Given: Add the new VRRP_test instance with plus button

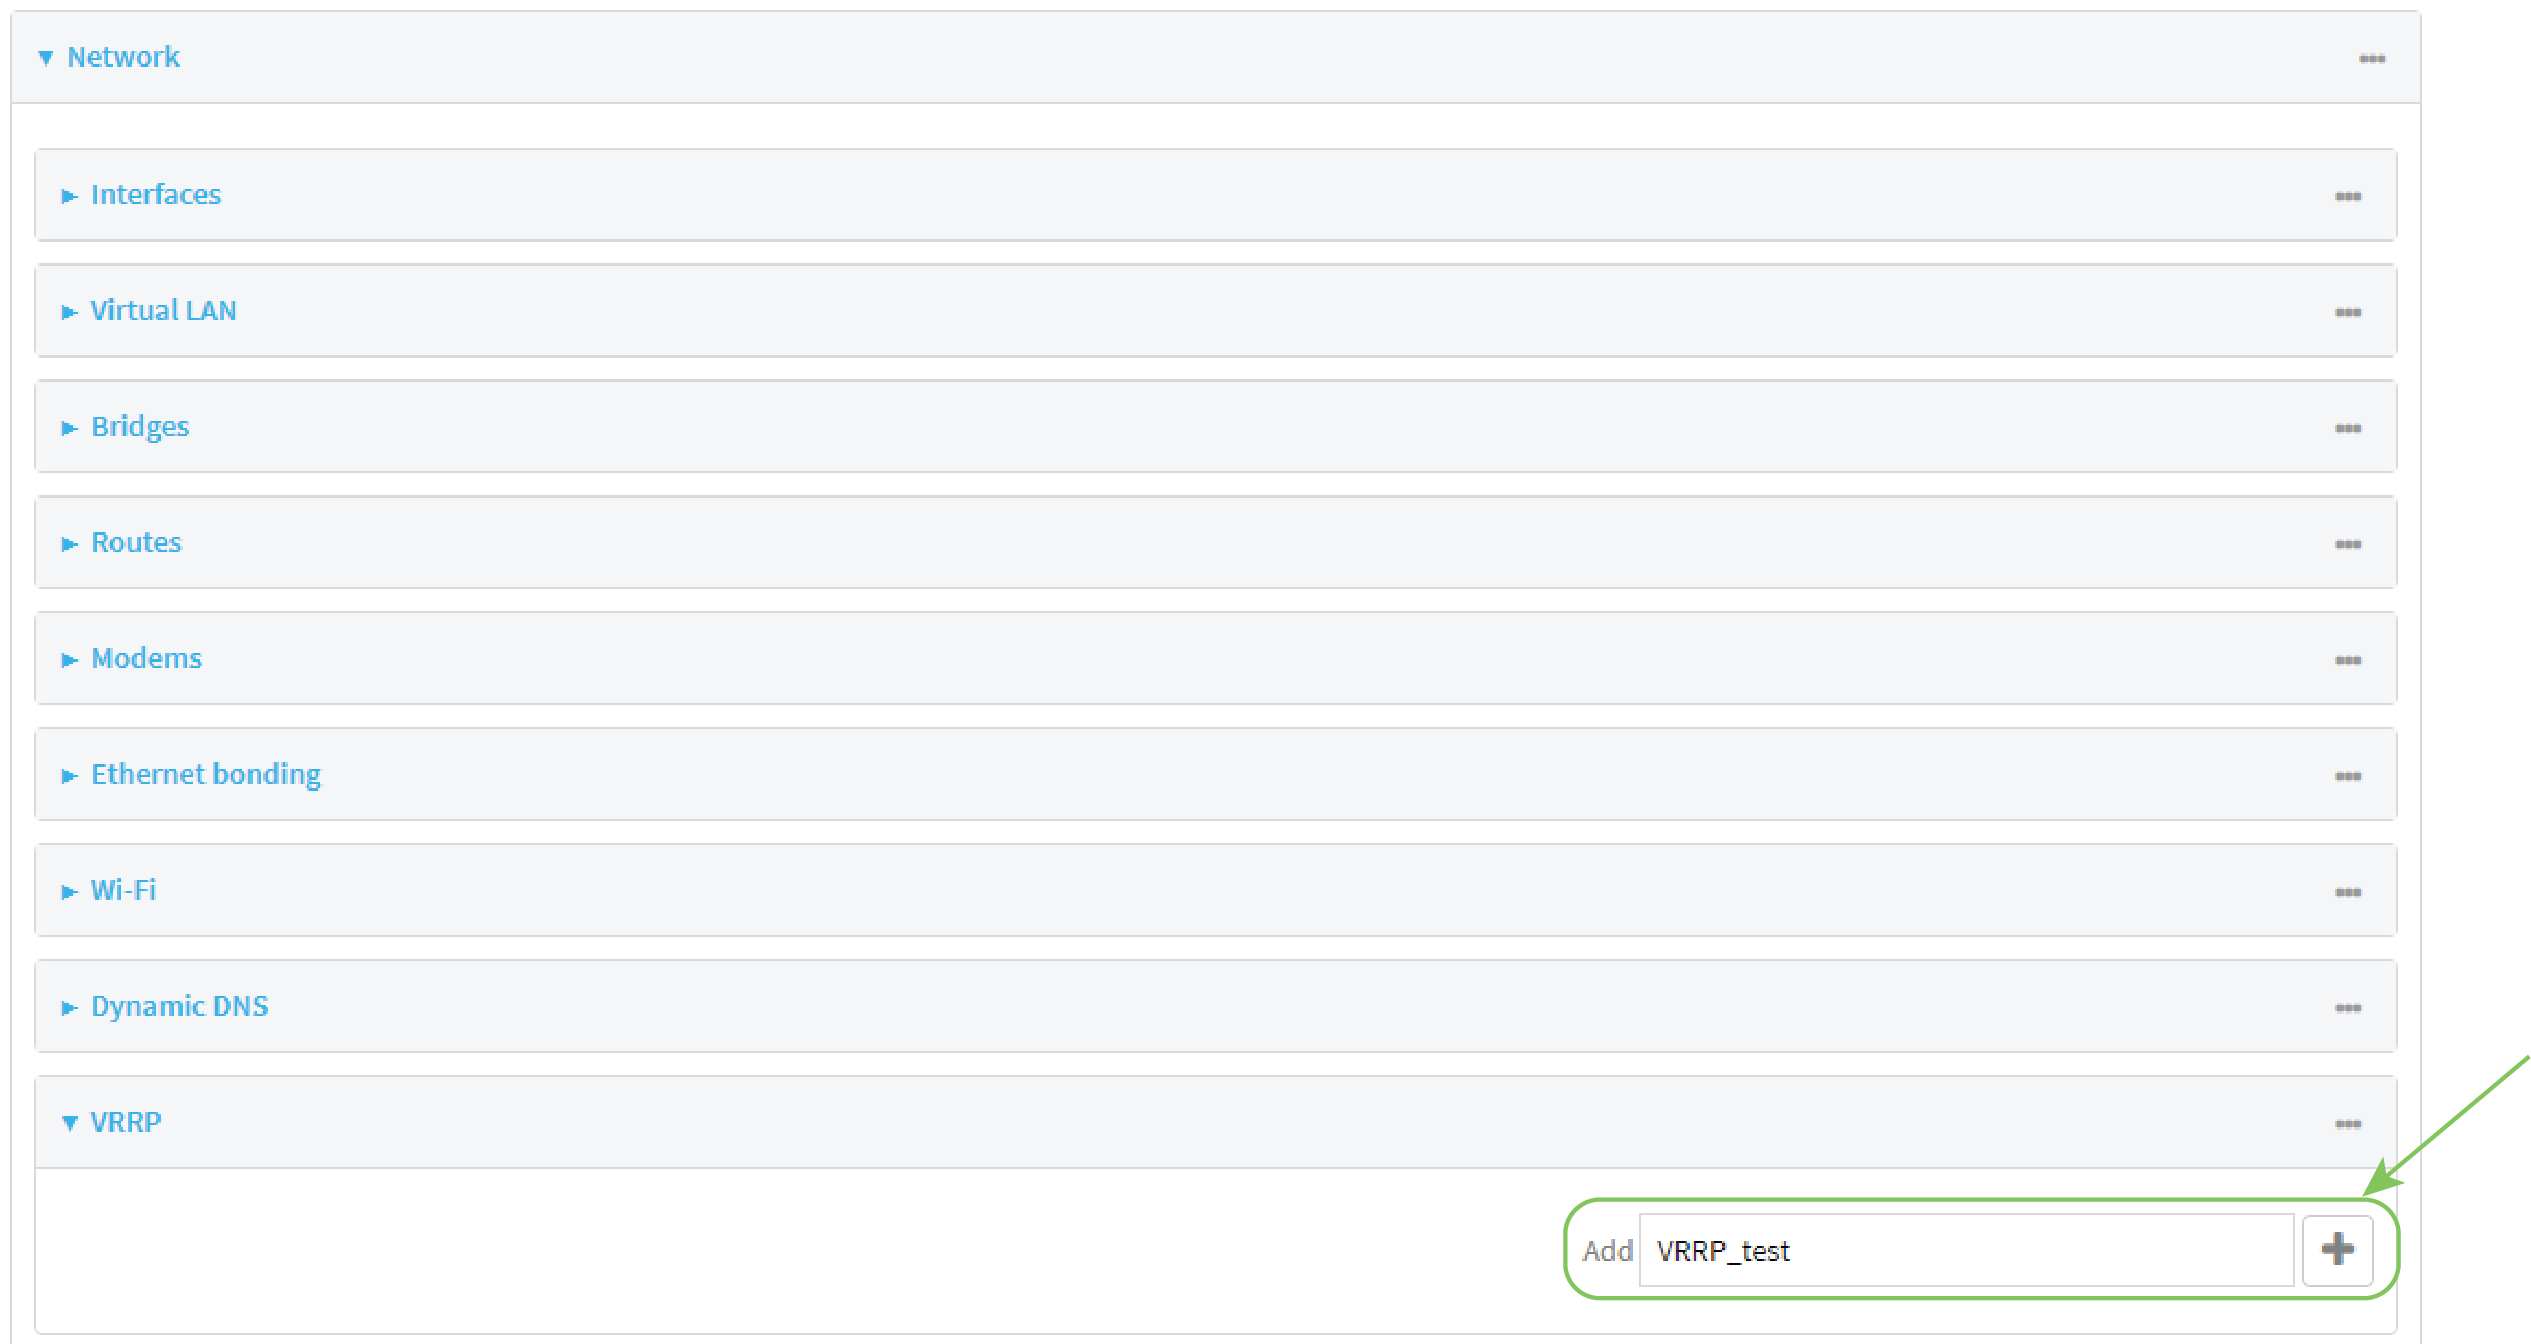Looking at the screenshot, I should [2338, 1249].
